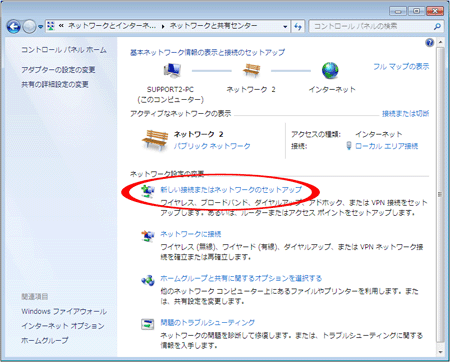The width and height of the screenshot is (450, 362).
Task: Open 問題のトラブルシューティング link
Action: pos(207,323)
